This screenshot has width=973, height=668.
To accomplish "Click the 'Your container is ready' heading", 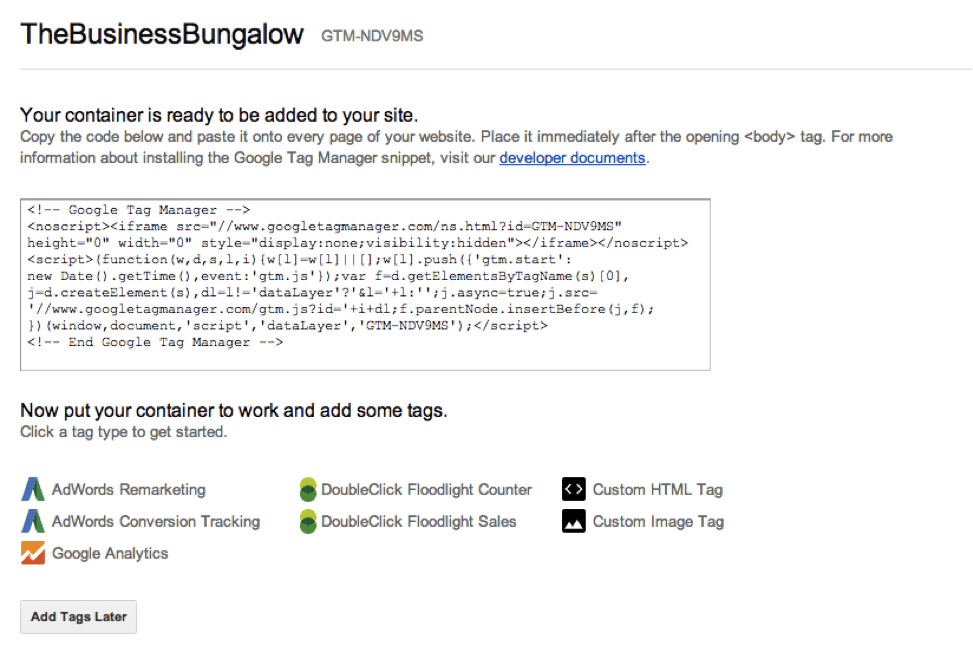I will point(219,115).
